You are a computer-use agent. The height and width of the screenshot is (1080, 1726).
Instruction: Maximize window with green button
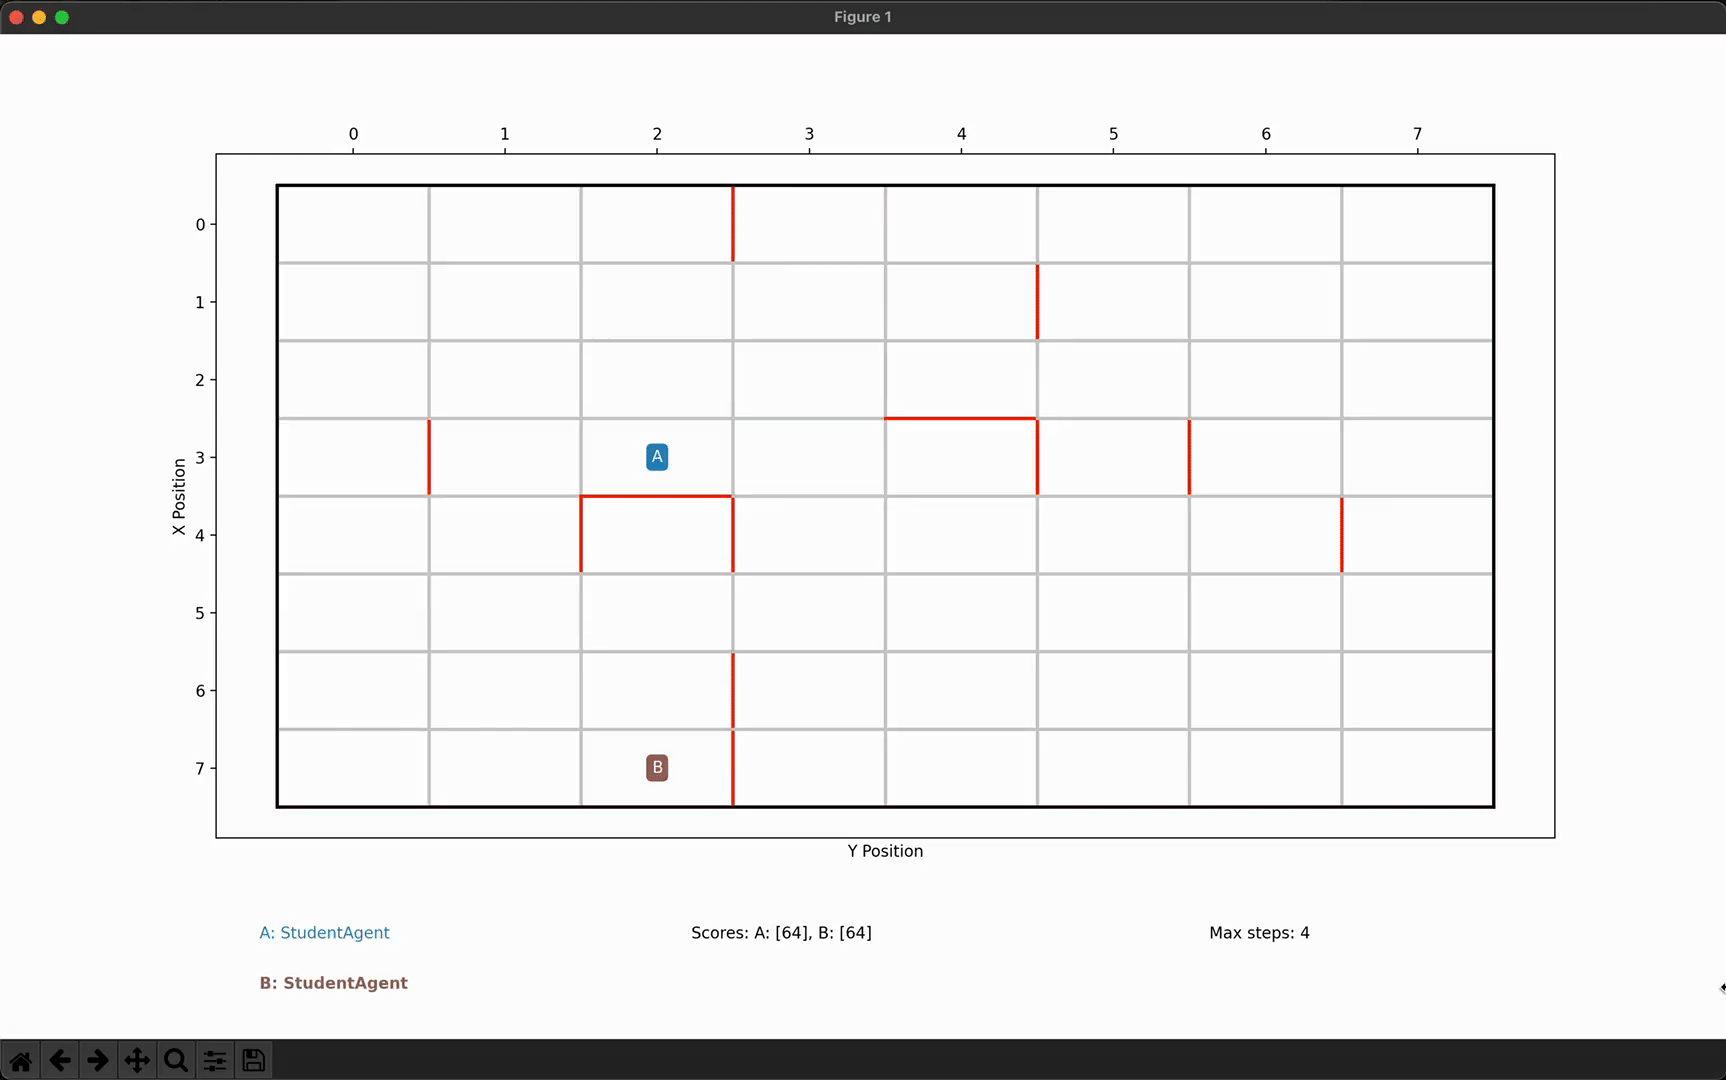[62, 17]
